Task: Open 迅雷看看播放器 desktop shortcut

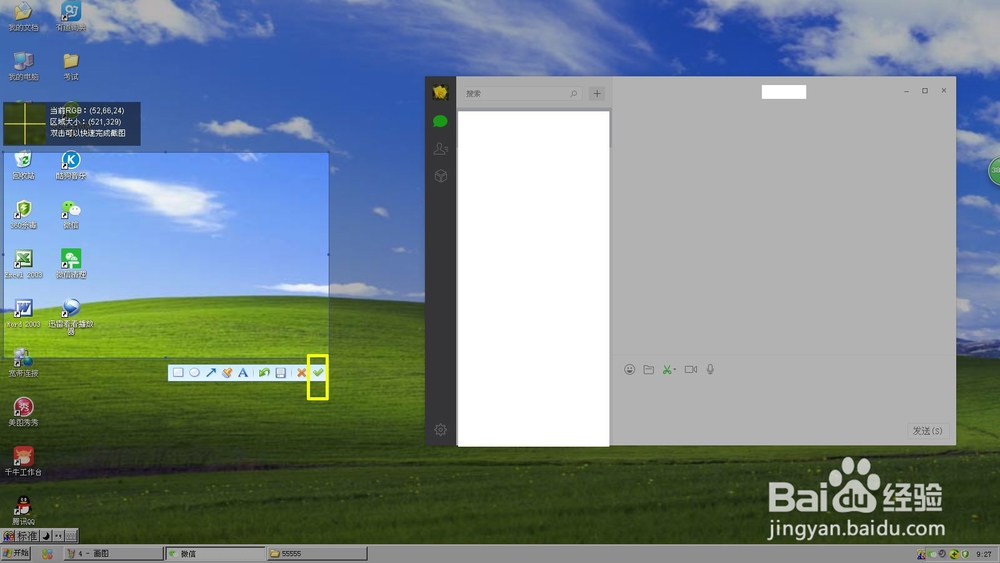Action: pos(71,316)
